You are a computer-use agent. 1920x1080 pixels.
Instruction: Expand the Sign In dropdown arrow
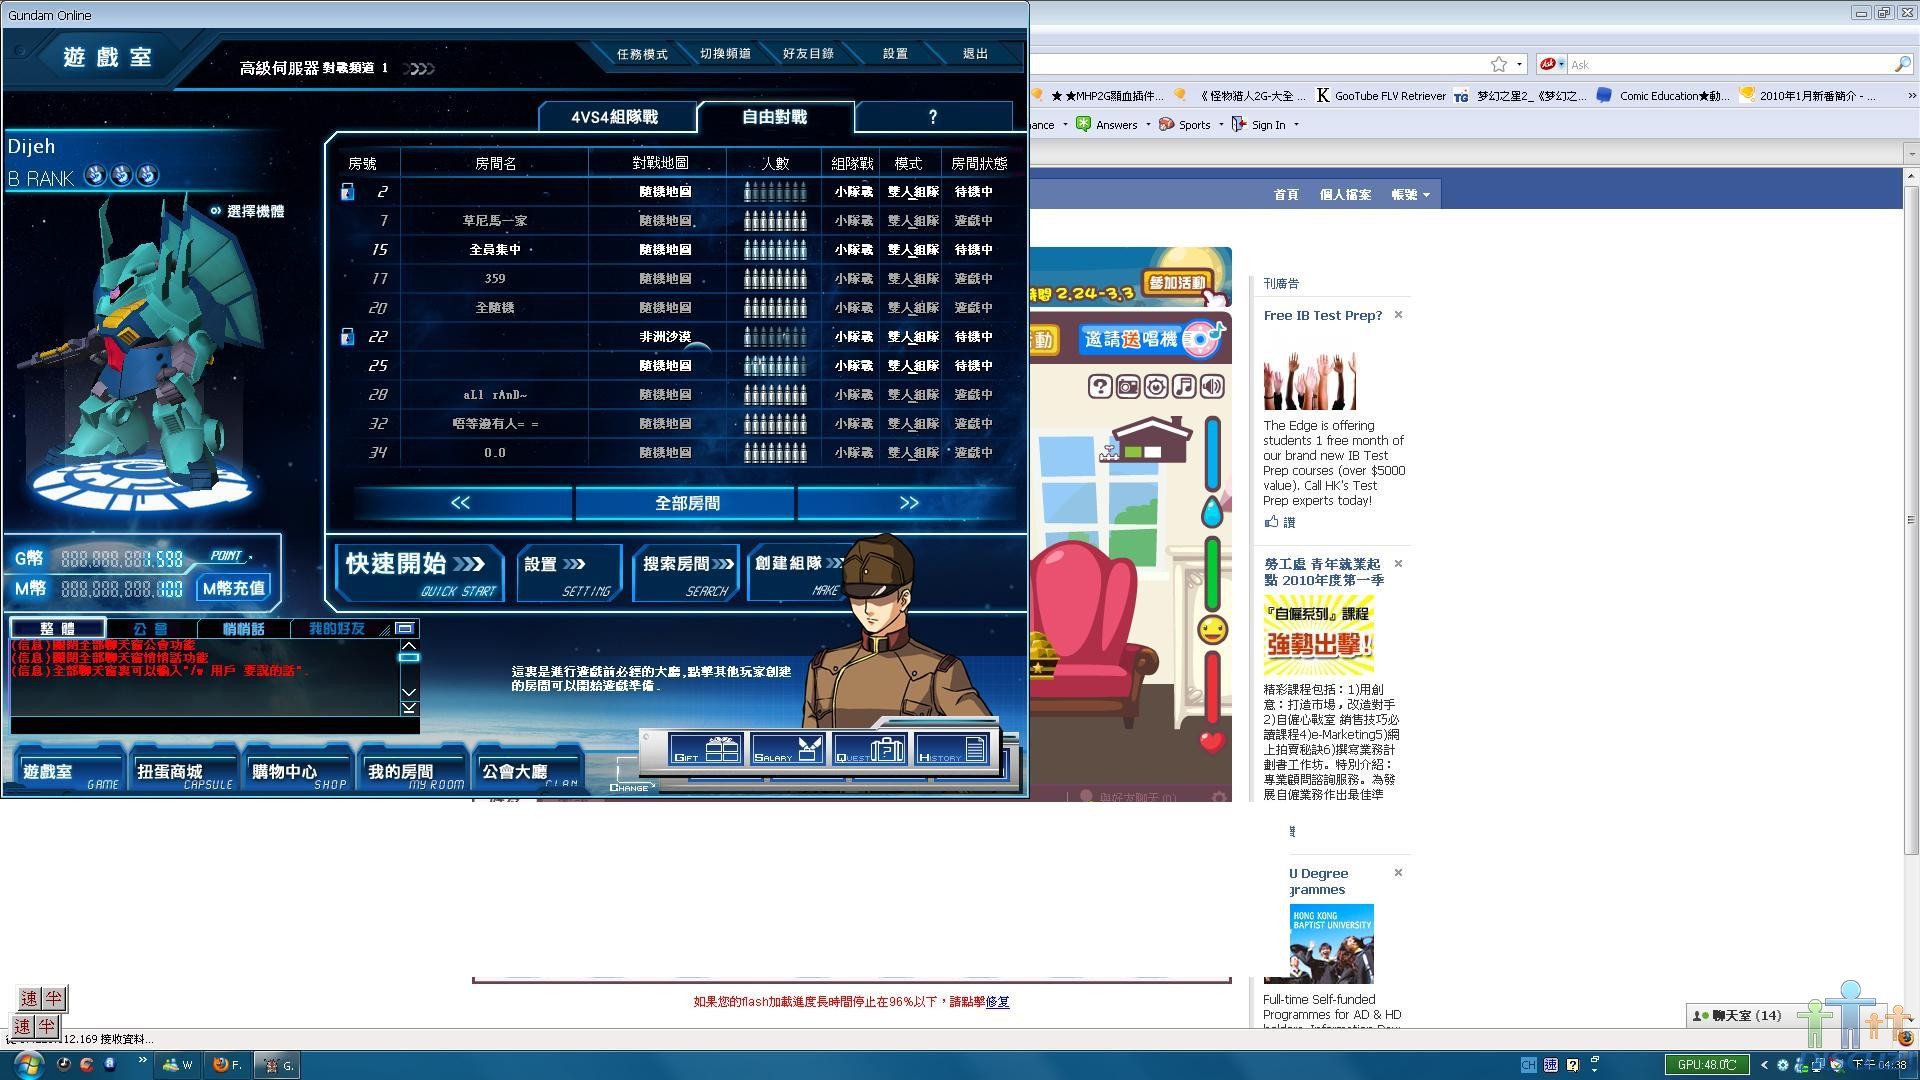(1296, 125)
